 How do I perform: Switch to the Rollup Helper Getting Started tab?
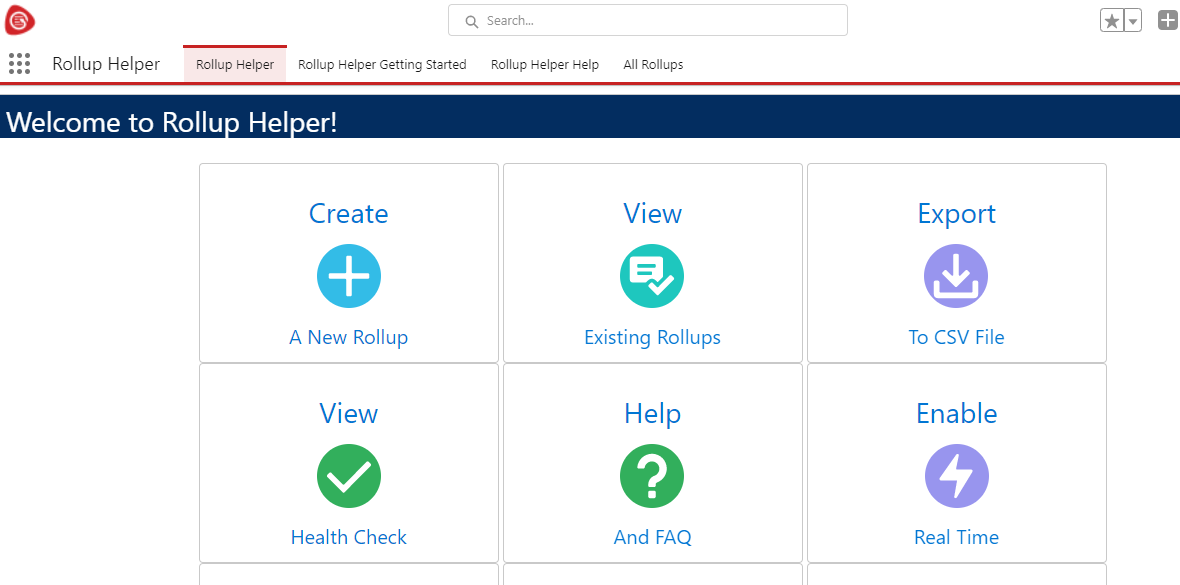click(x=382, y=65)
